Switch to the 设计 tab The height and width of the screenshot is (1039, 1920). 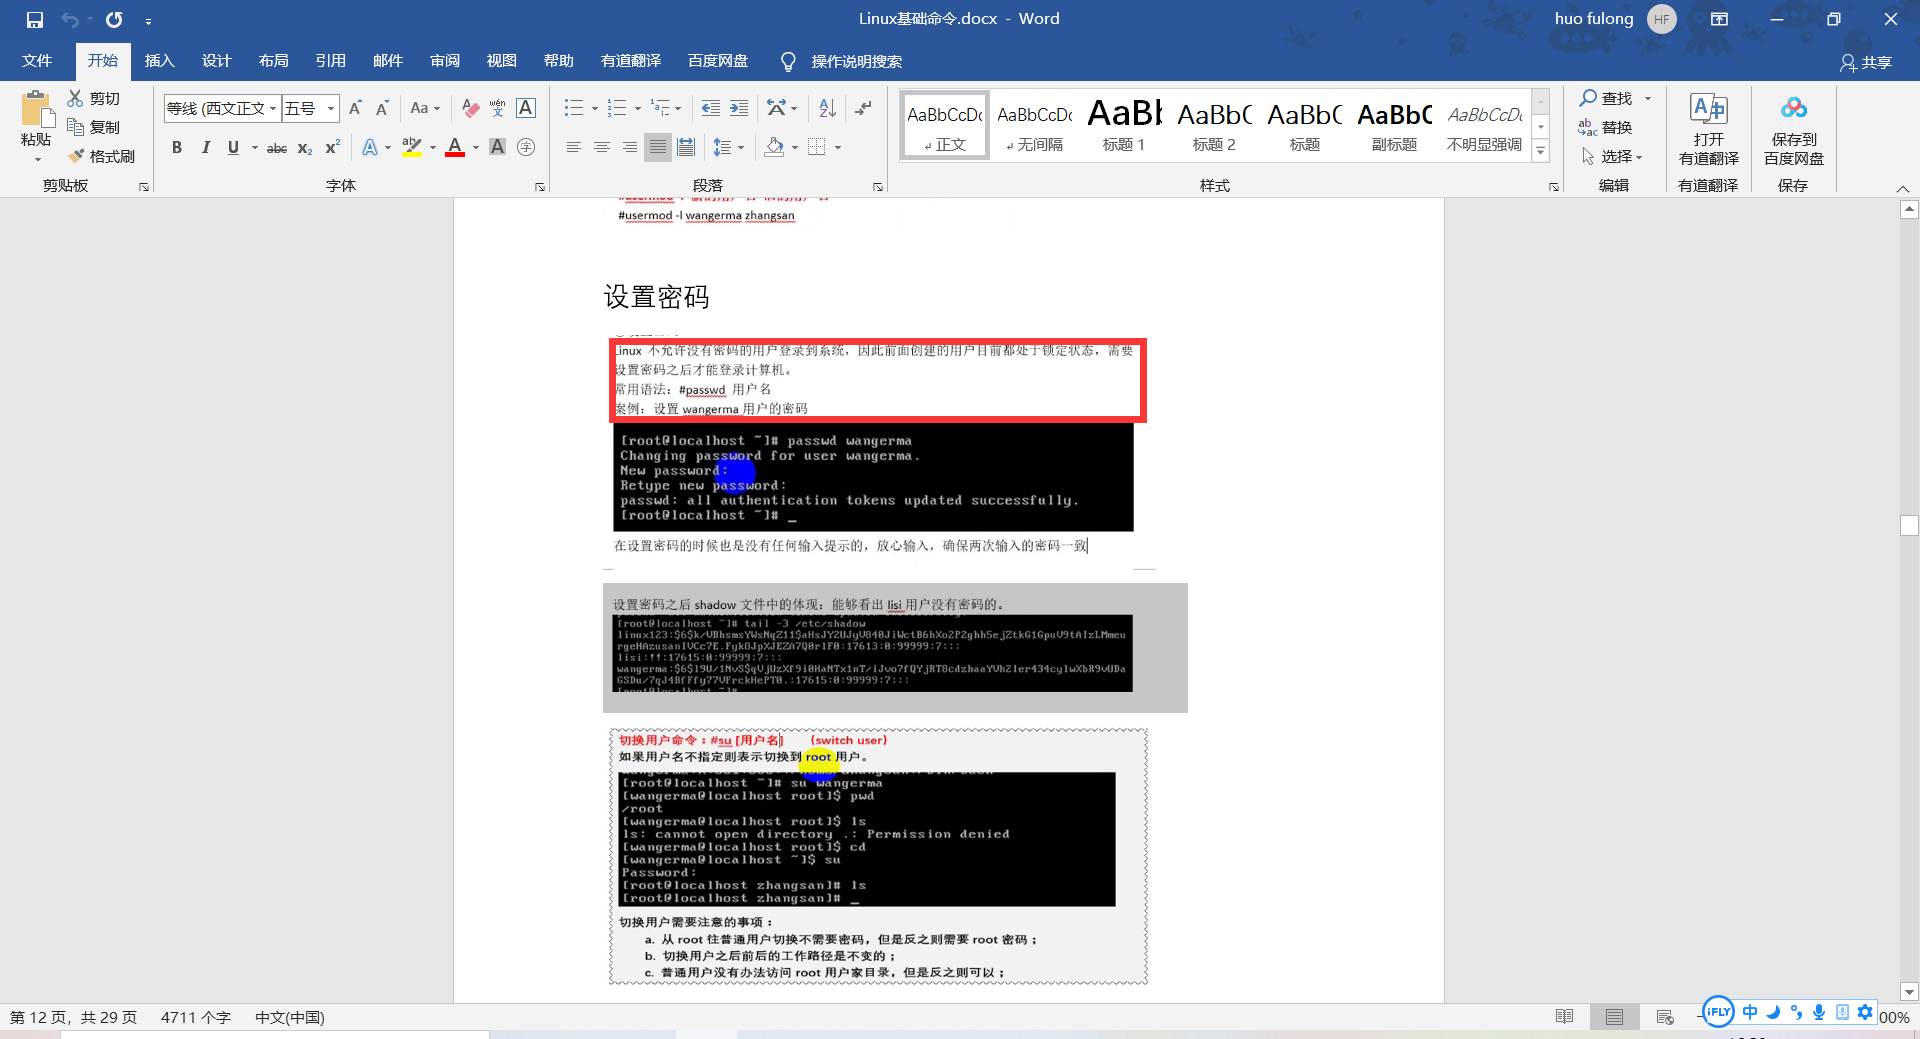[x=216, y=61]
